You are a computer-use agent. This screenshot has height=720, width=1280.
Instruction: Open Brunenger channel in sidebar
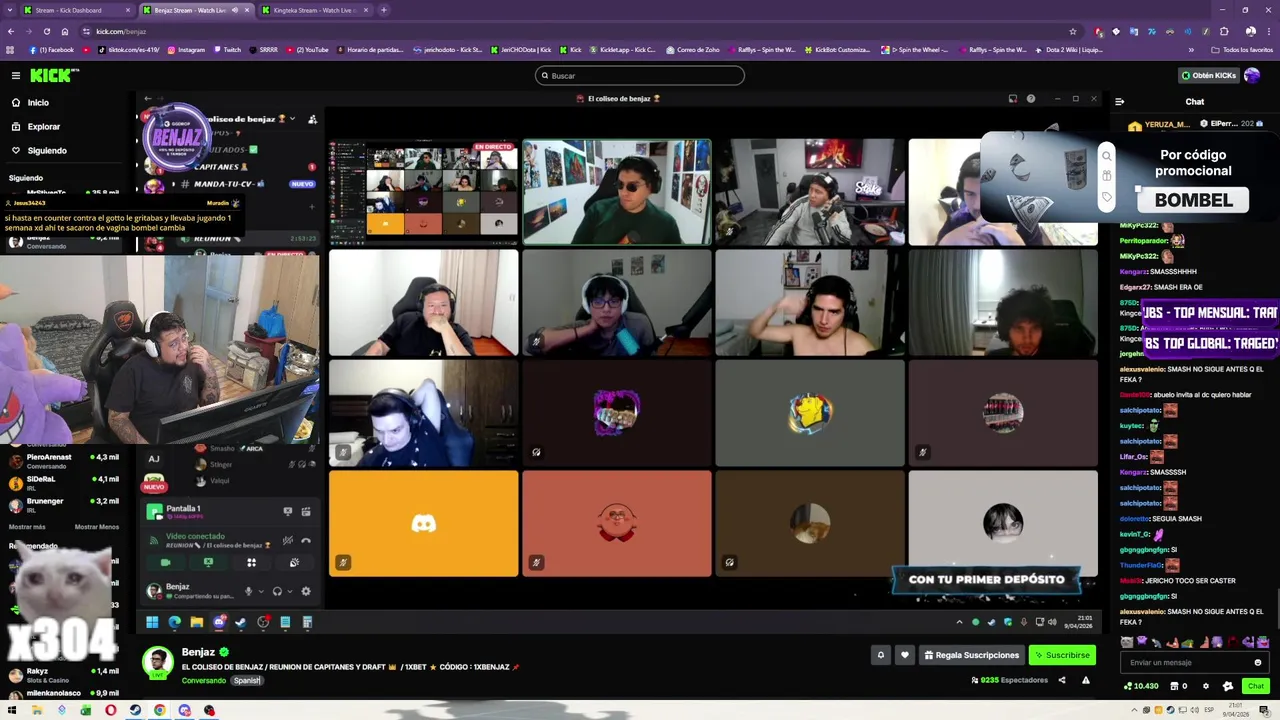pyautogui.click(x=62, y=505)
